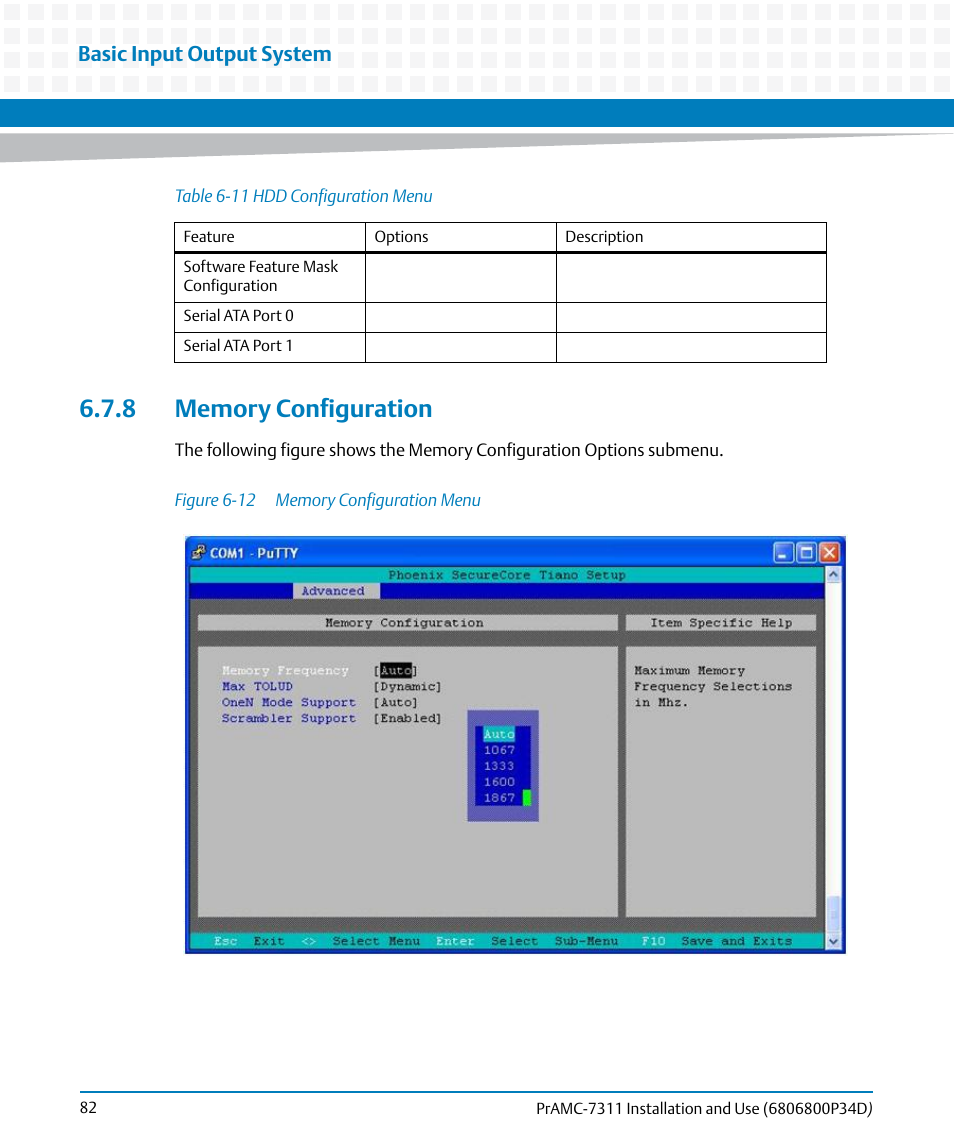The image size is (954, 1145).
Task: Click Esc Exit in the bottom bar
Action: click(x=249, y=941)
